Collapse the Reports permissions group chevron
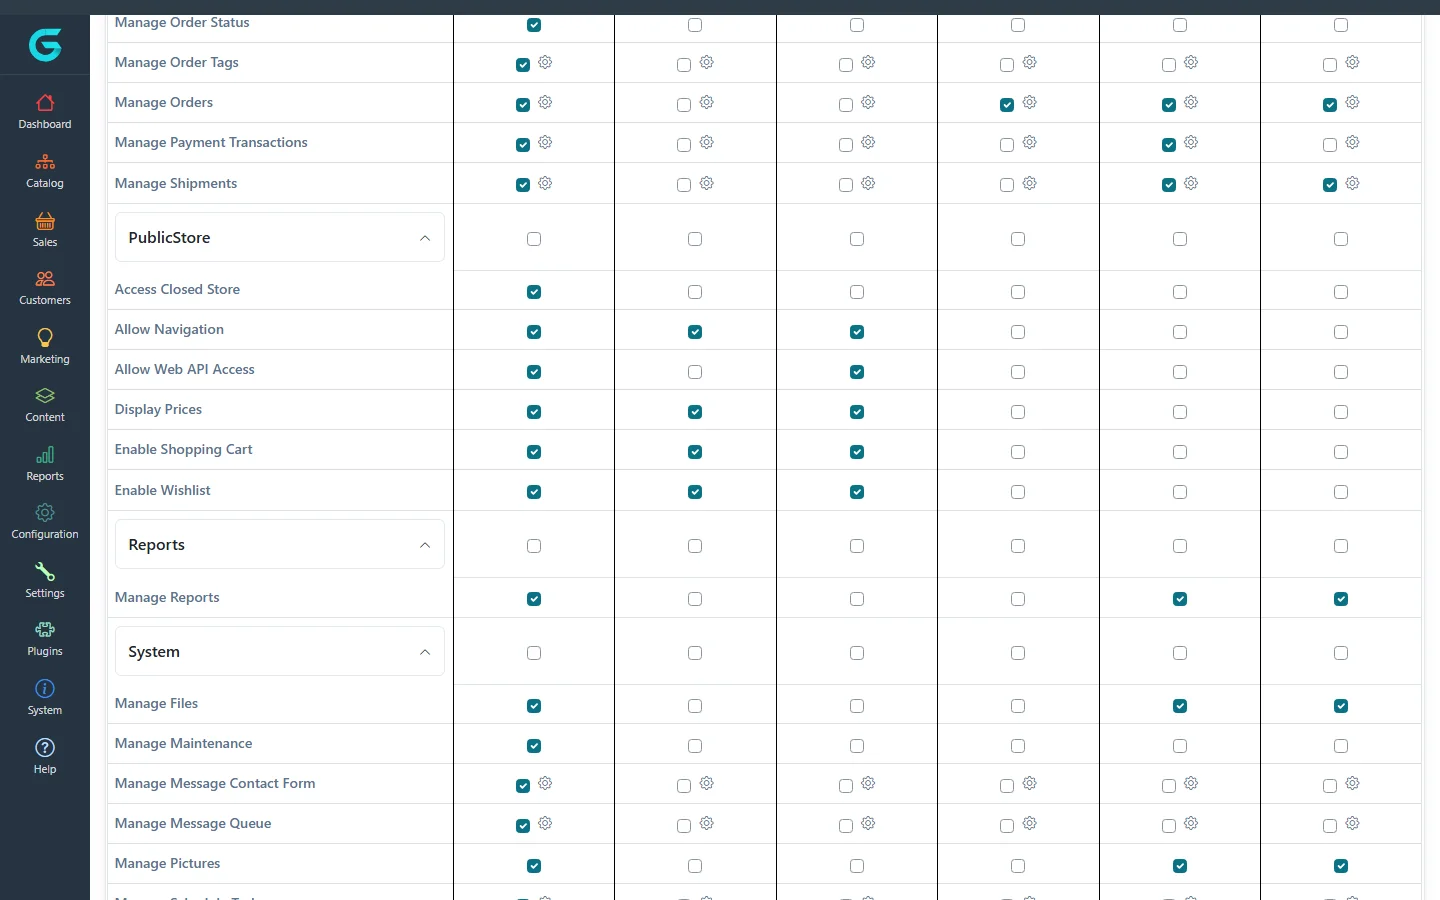 click(x=425, y=545)
